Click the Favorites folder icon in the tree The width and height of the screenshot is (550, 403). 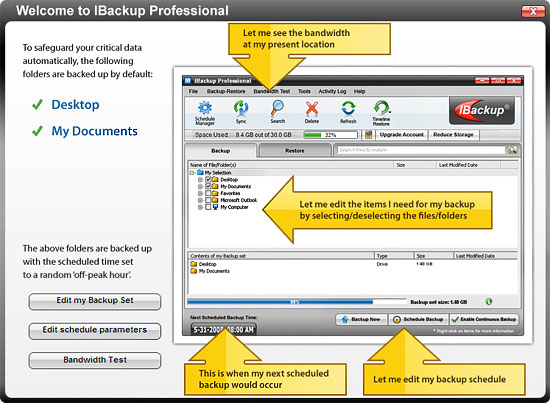215,193
